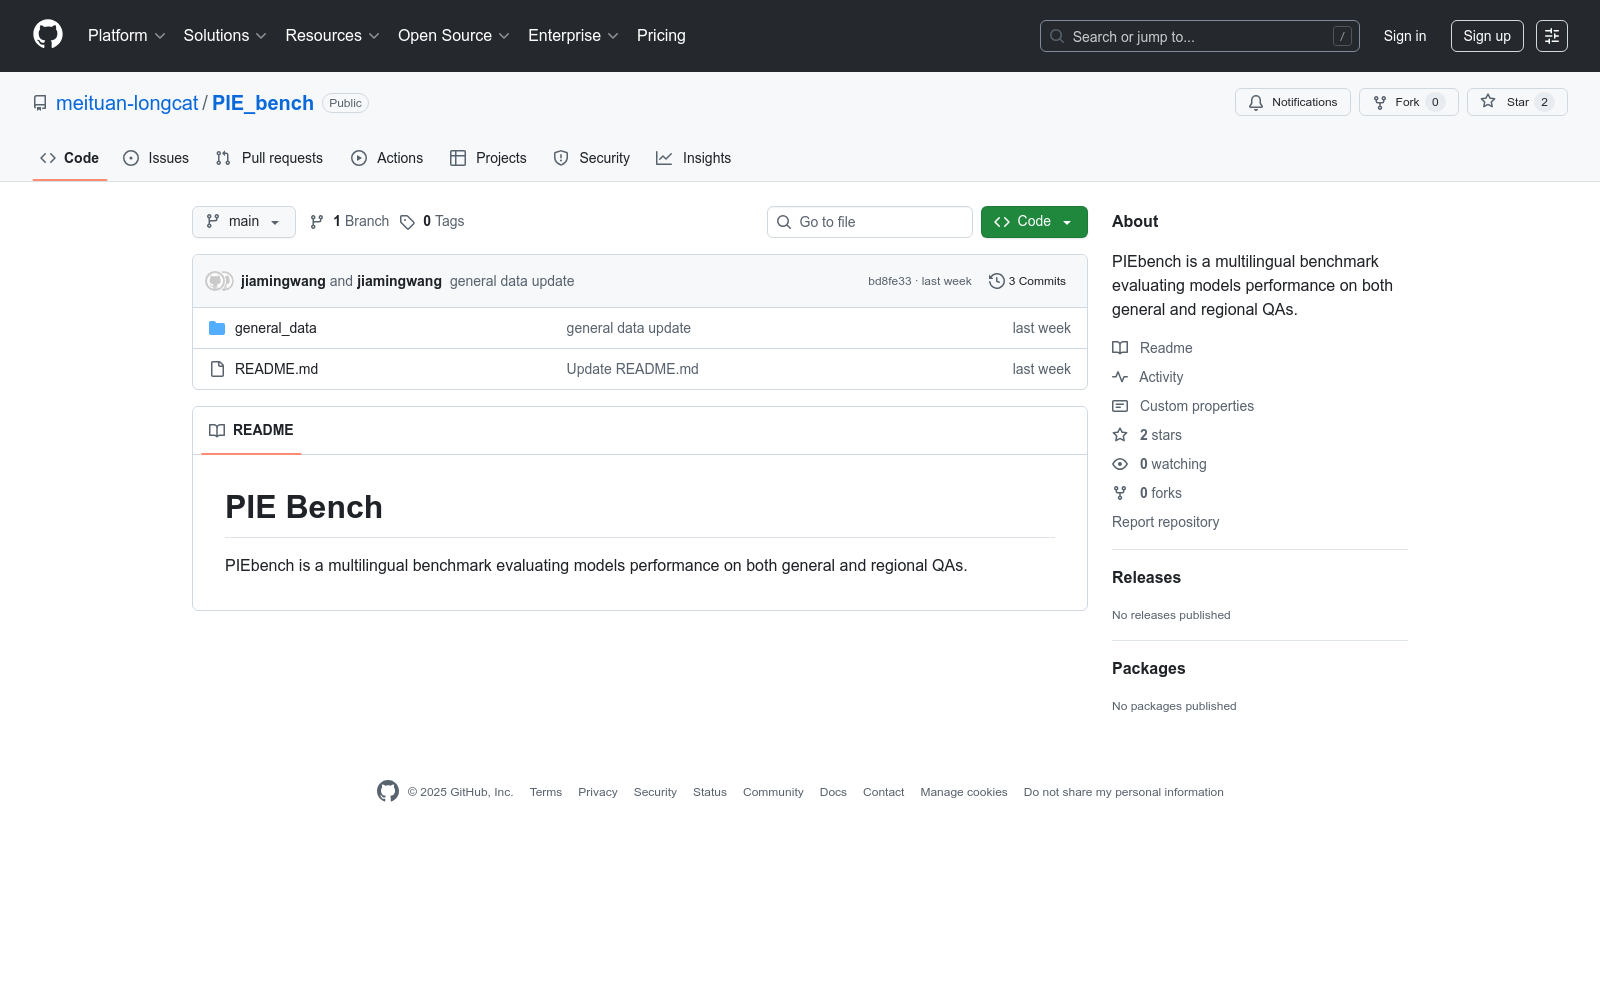Viewport: 1600px width, 1000px height.
Task: Star the PIE_bench repository
Action: (x=1517, y=102)
